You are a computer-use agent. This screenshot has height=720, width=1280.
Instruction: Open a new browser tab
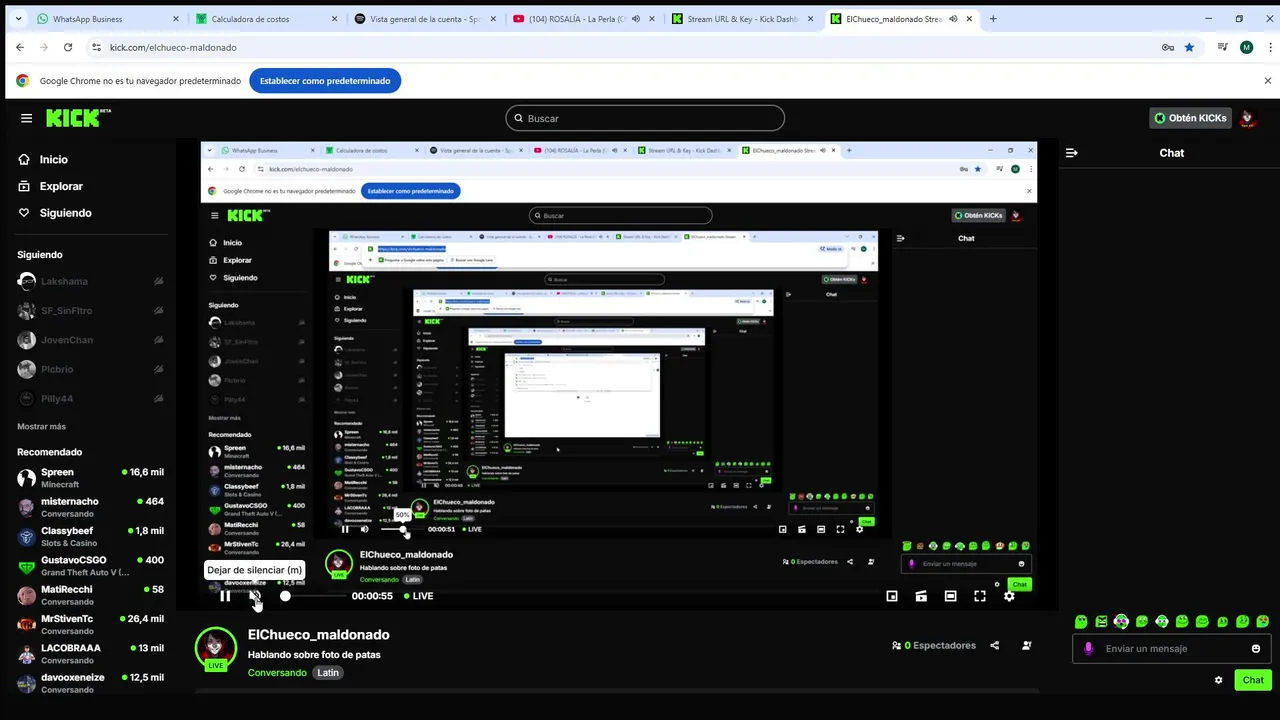click(993, 19)
